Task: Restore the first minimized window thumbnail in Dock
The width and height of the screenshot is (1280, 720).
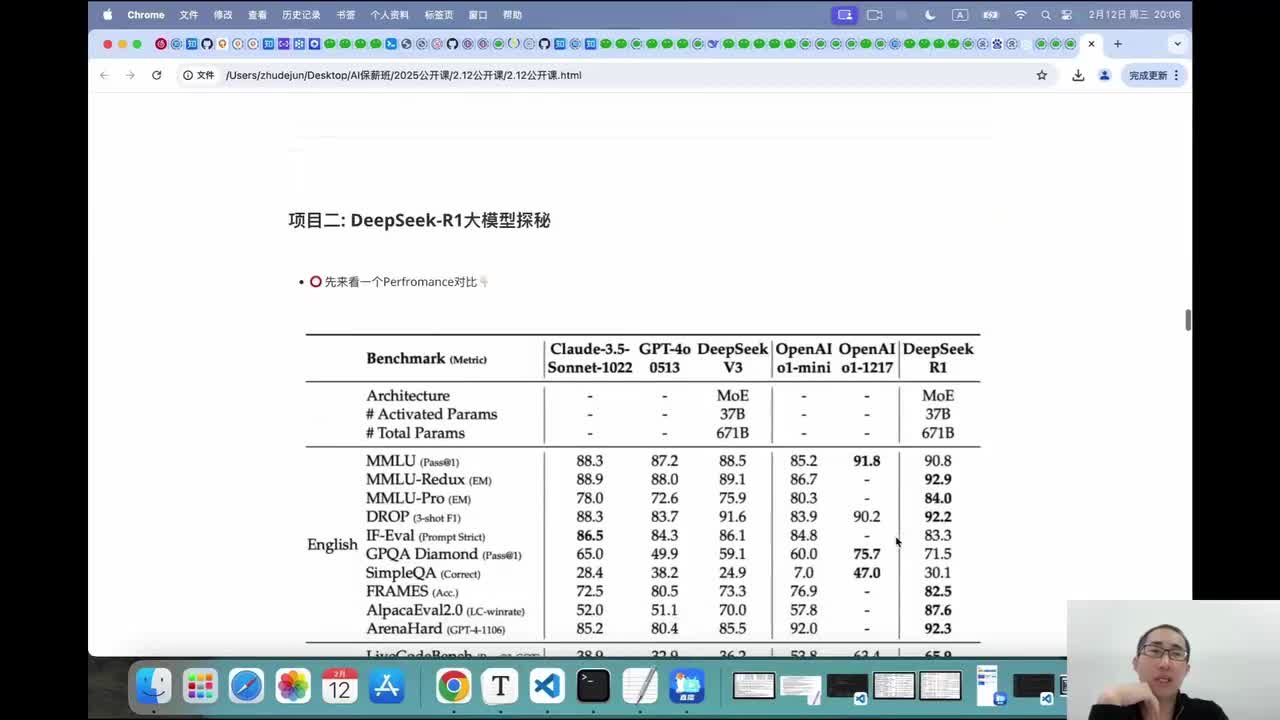Action: pos(754,685)
